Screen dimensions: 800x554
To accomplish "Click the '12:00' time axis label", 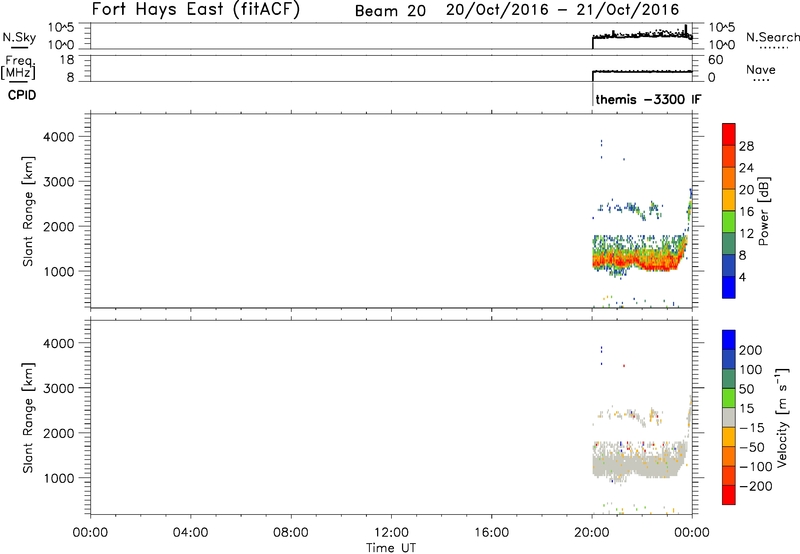I will click(391, 533).
